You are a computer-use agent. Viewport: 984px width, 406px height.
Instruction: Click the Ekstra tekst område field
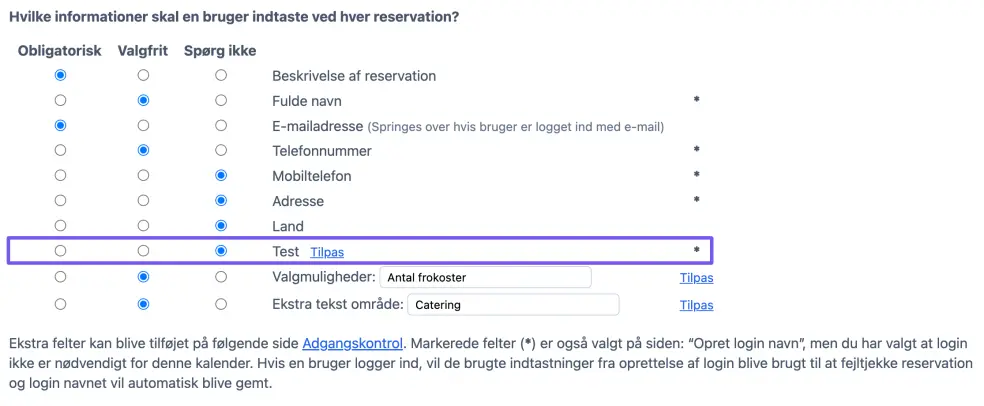(x=514, y=304)
